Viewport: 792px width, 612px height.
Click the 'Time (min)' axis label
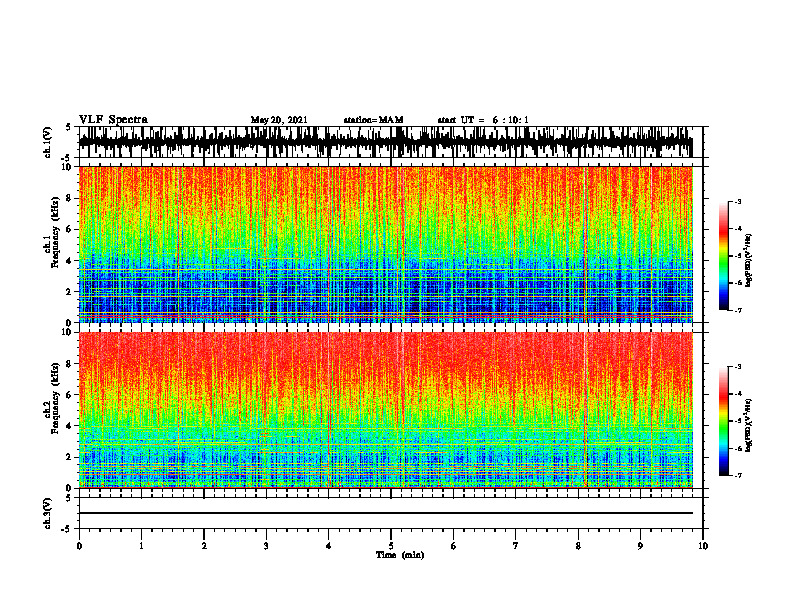click(400, 555)
